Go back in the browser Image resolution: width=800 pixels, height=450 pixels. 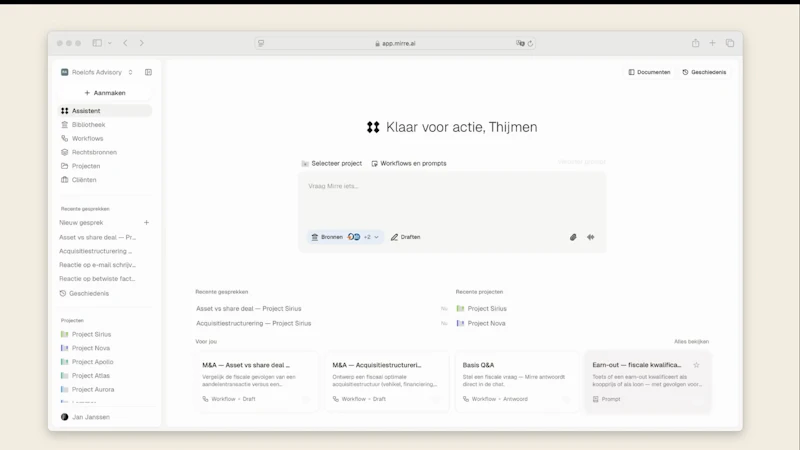[126, 43]
